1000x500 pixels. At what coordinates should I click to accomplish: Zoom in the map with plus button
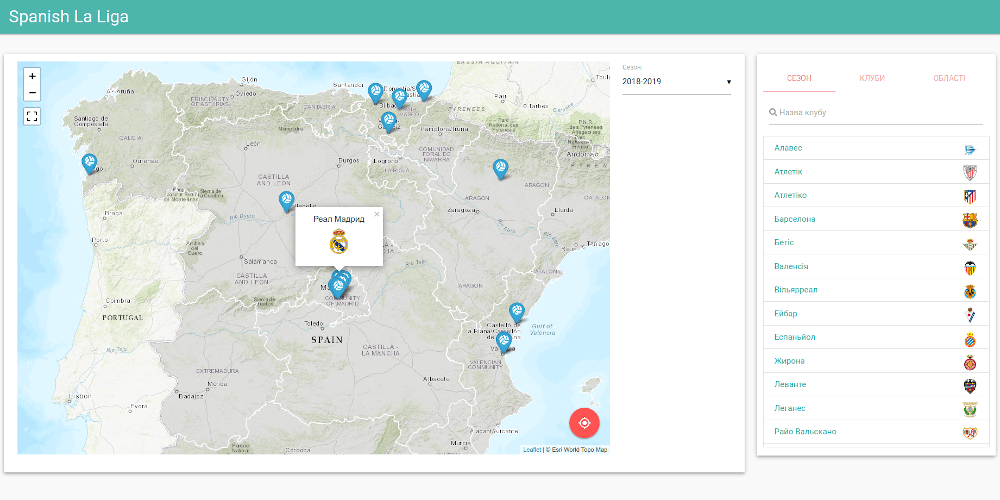pos(33,76)
